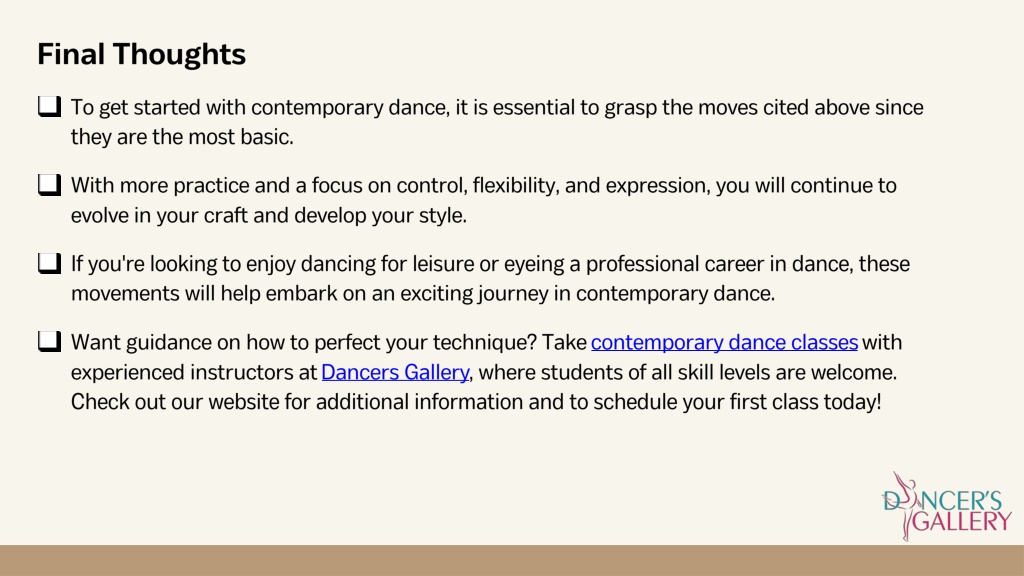Check the box beside 'To get started' bullet

point(50,106)
